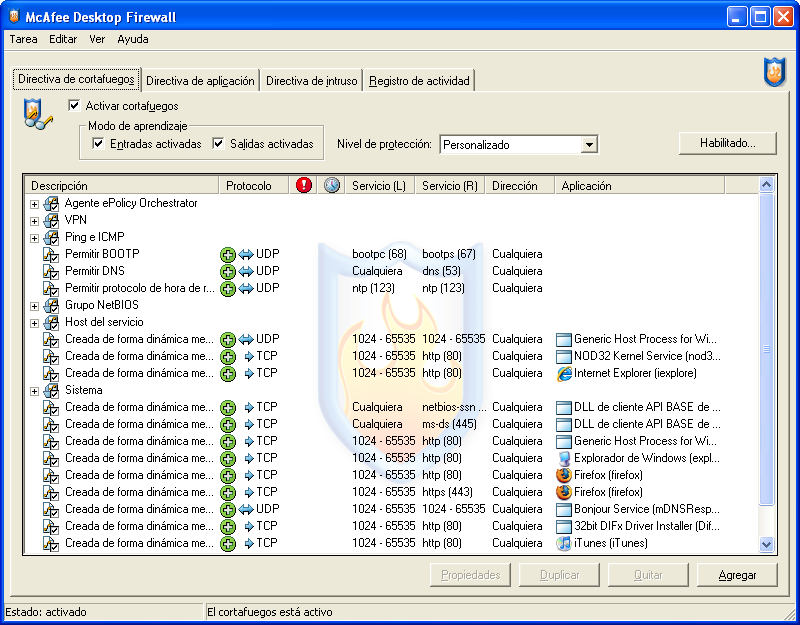Click the outgoing arrow in the ms-ds (445) row
Image resolution: width=800 pixels, height=625 pixels.
(x=249, y=424)
